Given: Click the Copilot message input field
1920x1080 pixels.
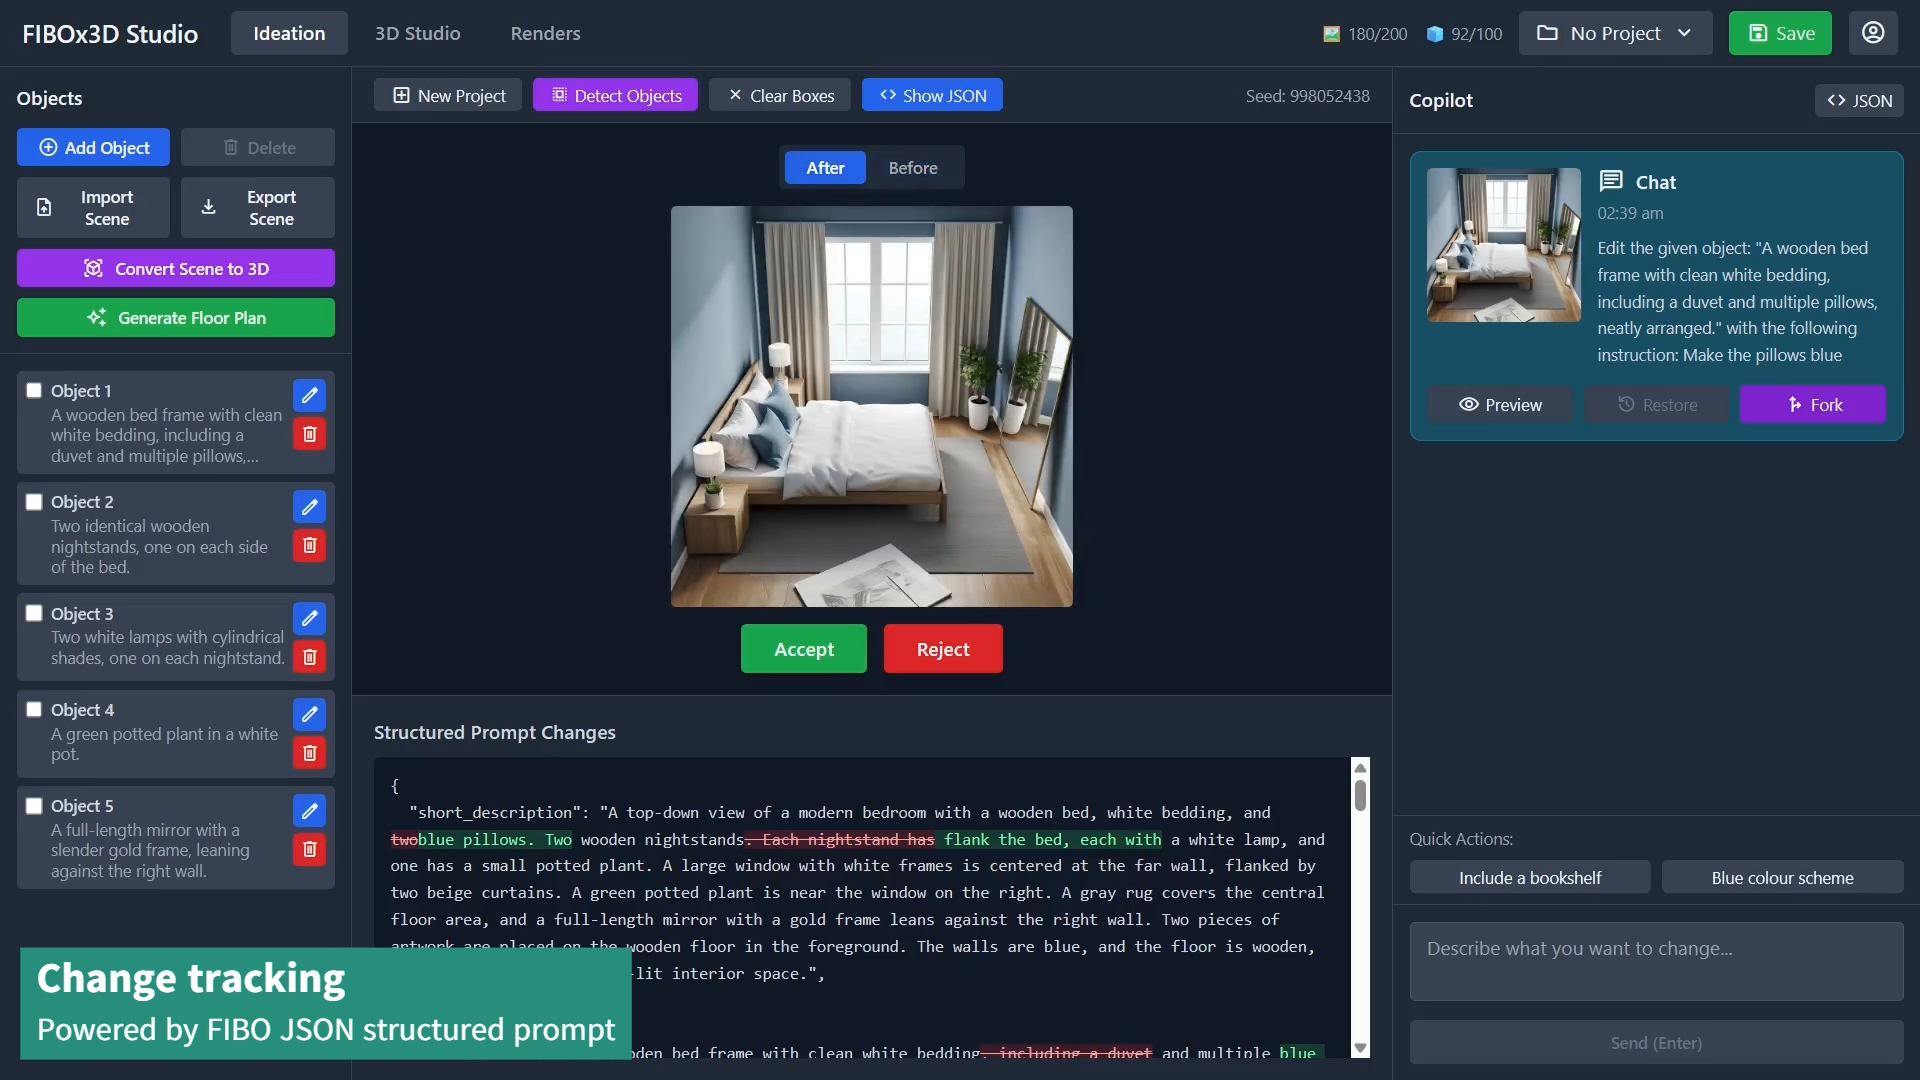Looking at the screenshot, I should (1656, 961).
